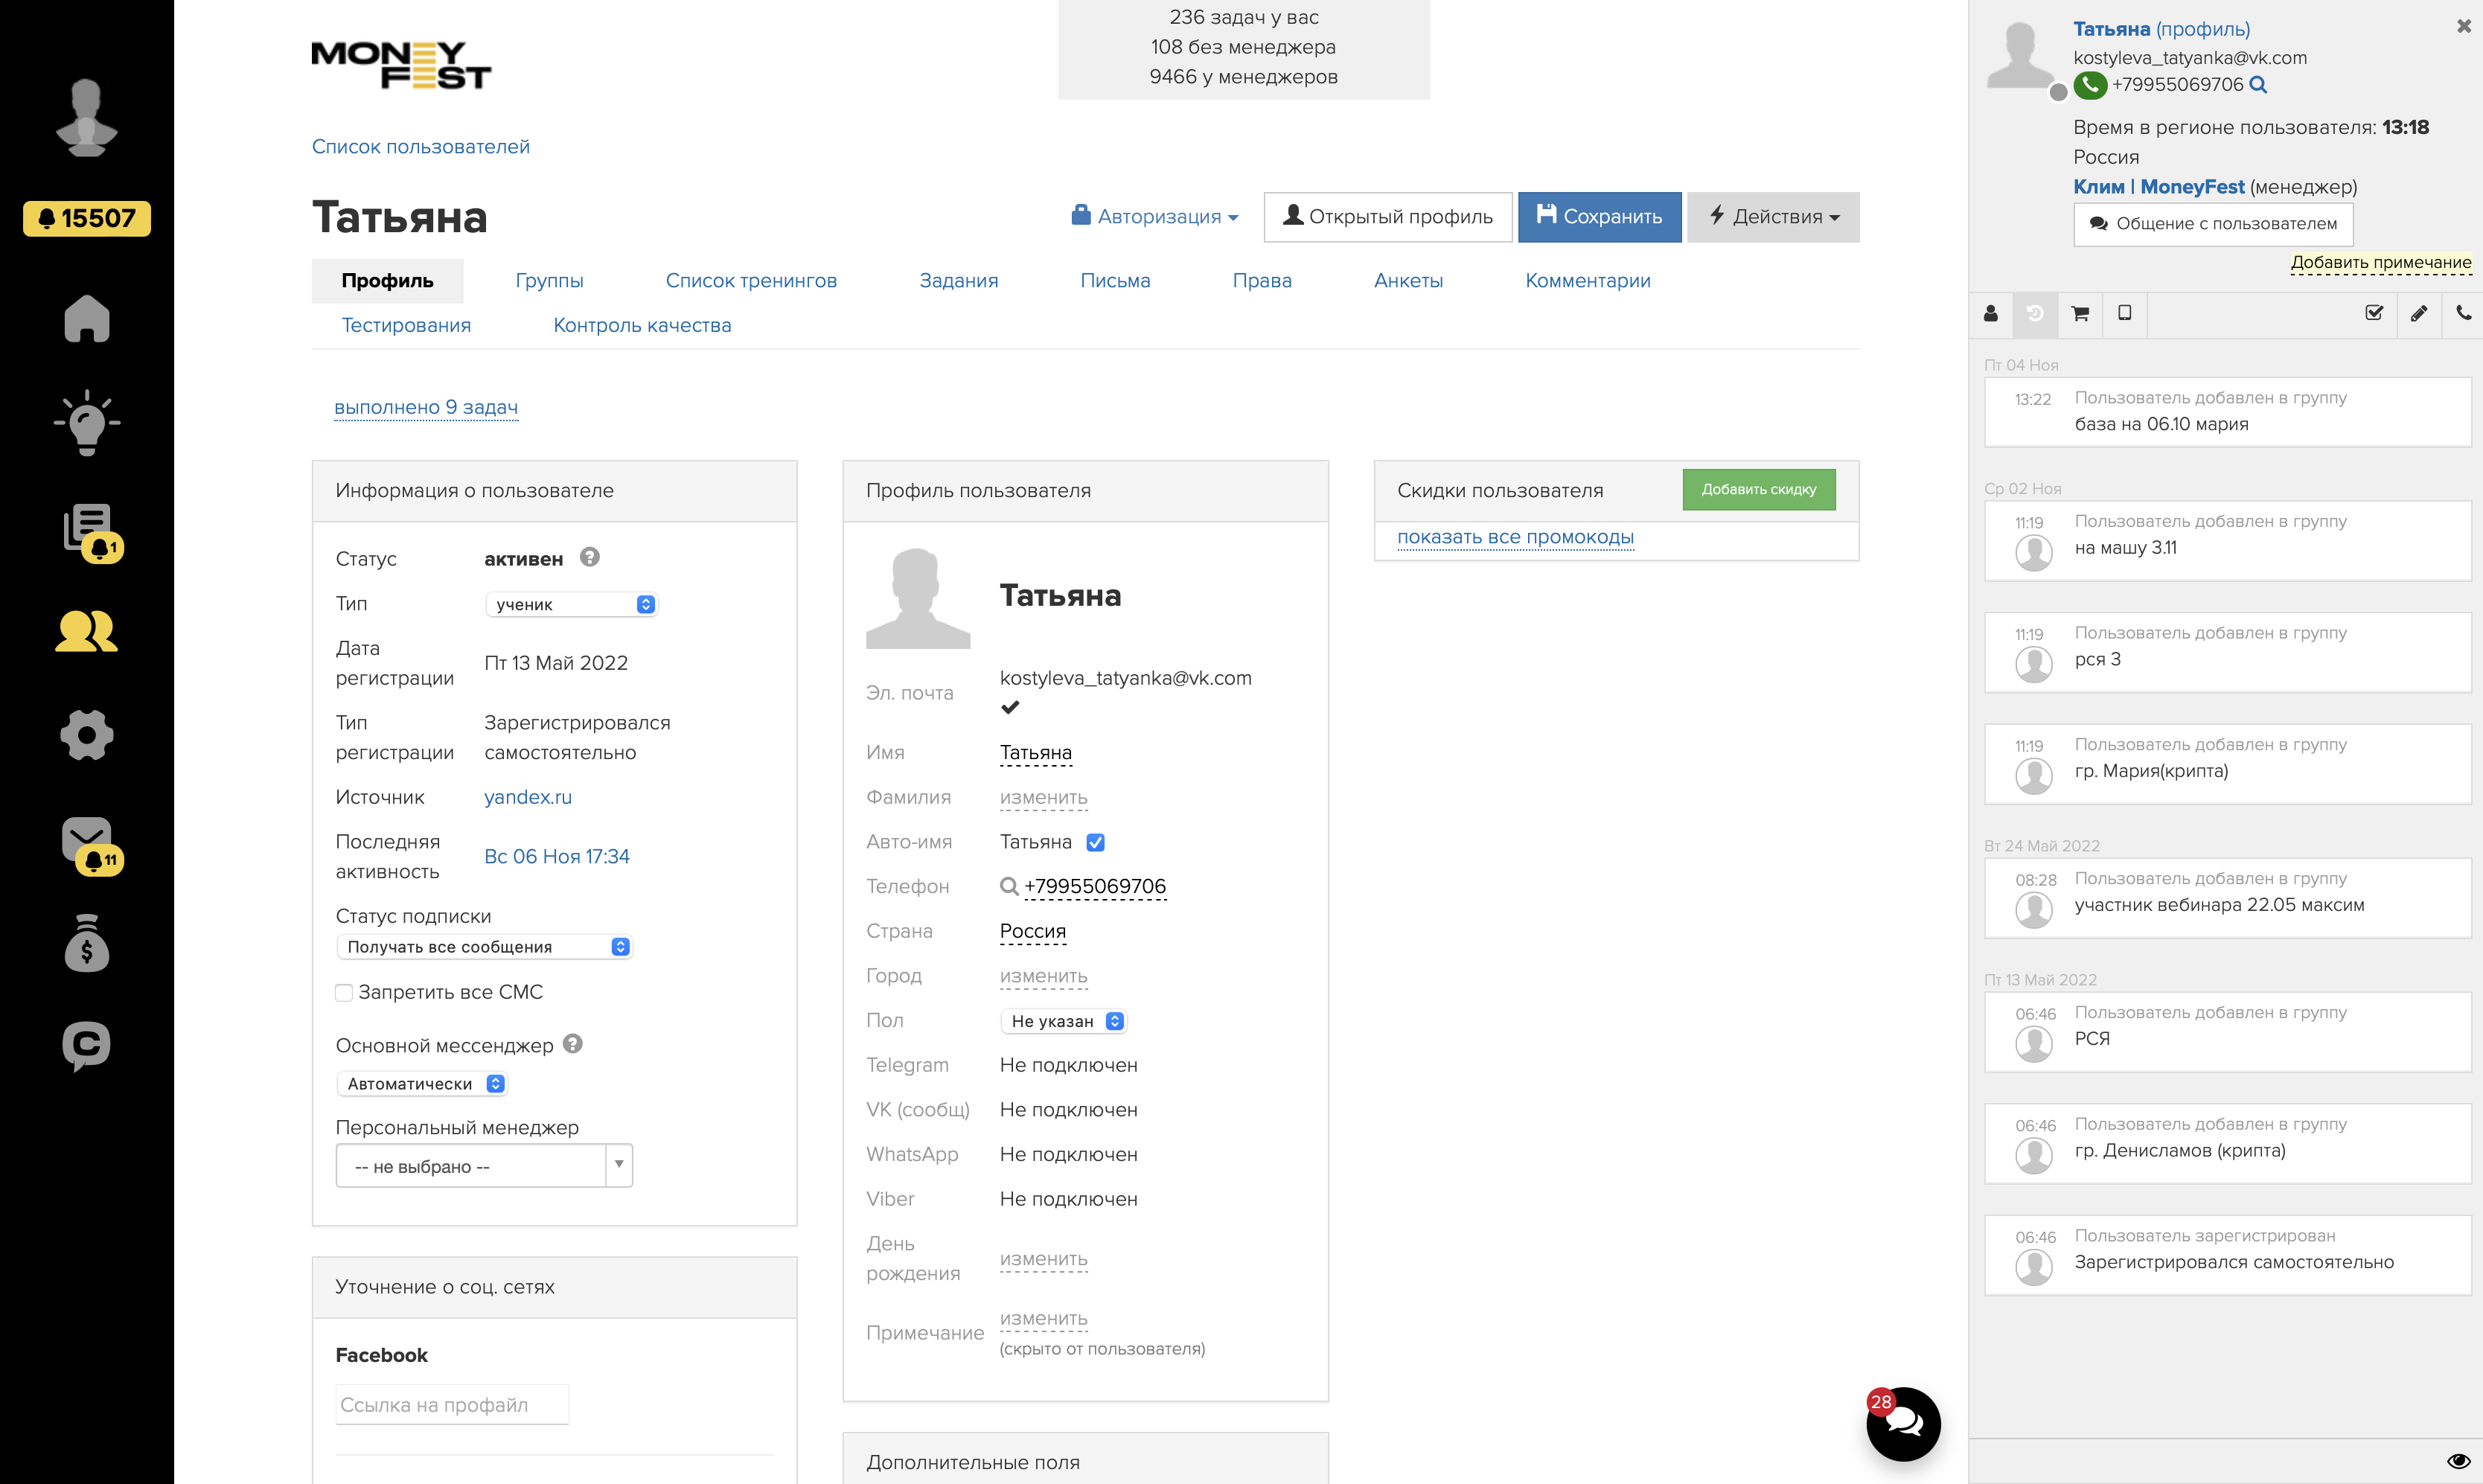
Task: Open the Персональный менеджер select box
Action: pos(484,1167)
